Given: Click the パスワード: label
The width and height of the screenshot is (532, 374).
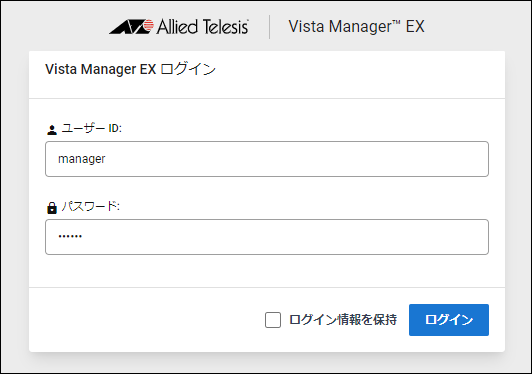Looking at the screenshot, I should point(91,206).
